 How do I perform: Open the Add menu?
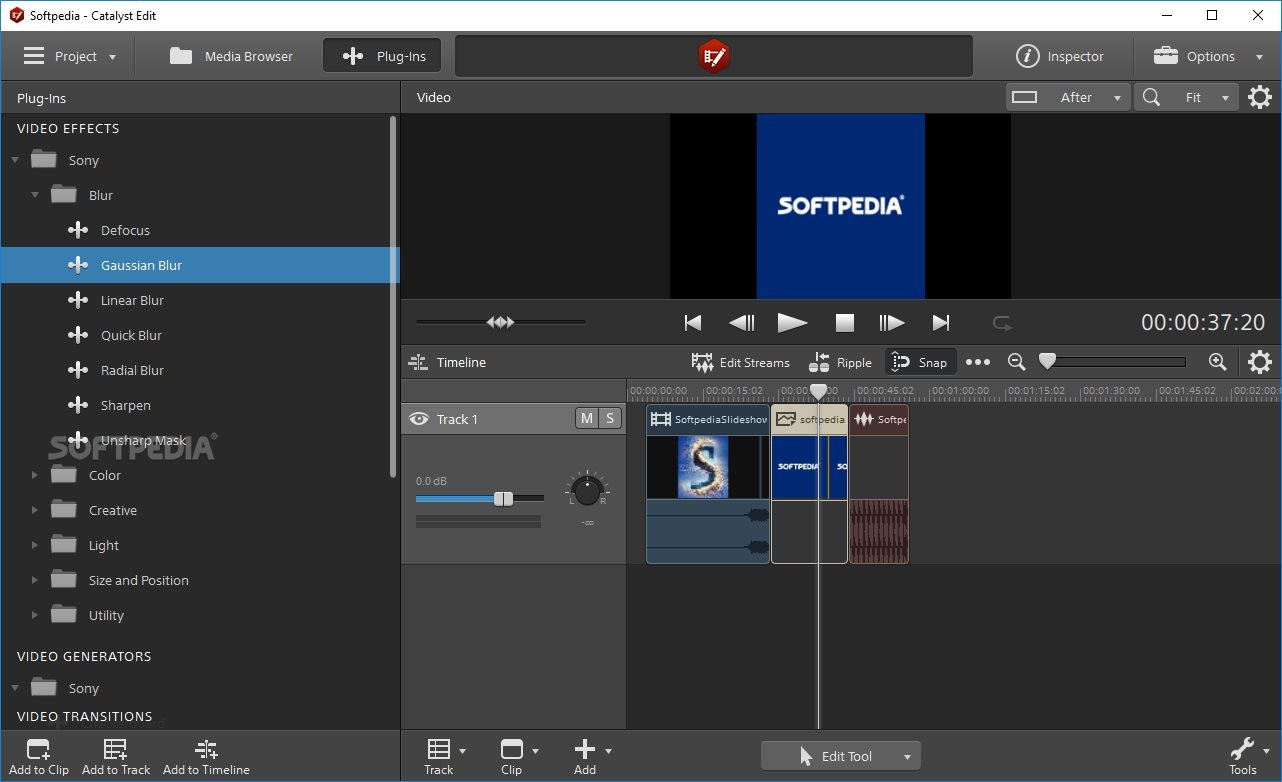click(x=591, y=757)
